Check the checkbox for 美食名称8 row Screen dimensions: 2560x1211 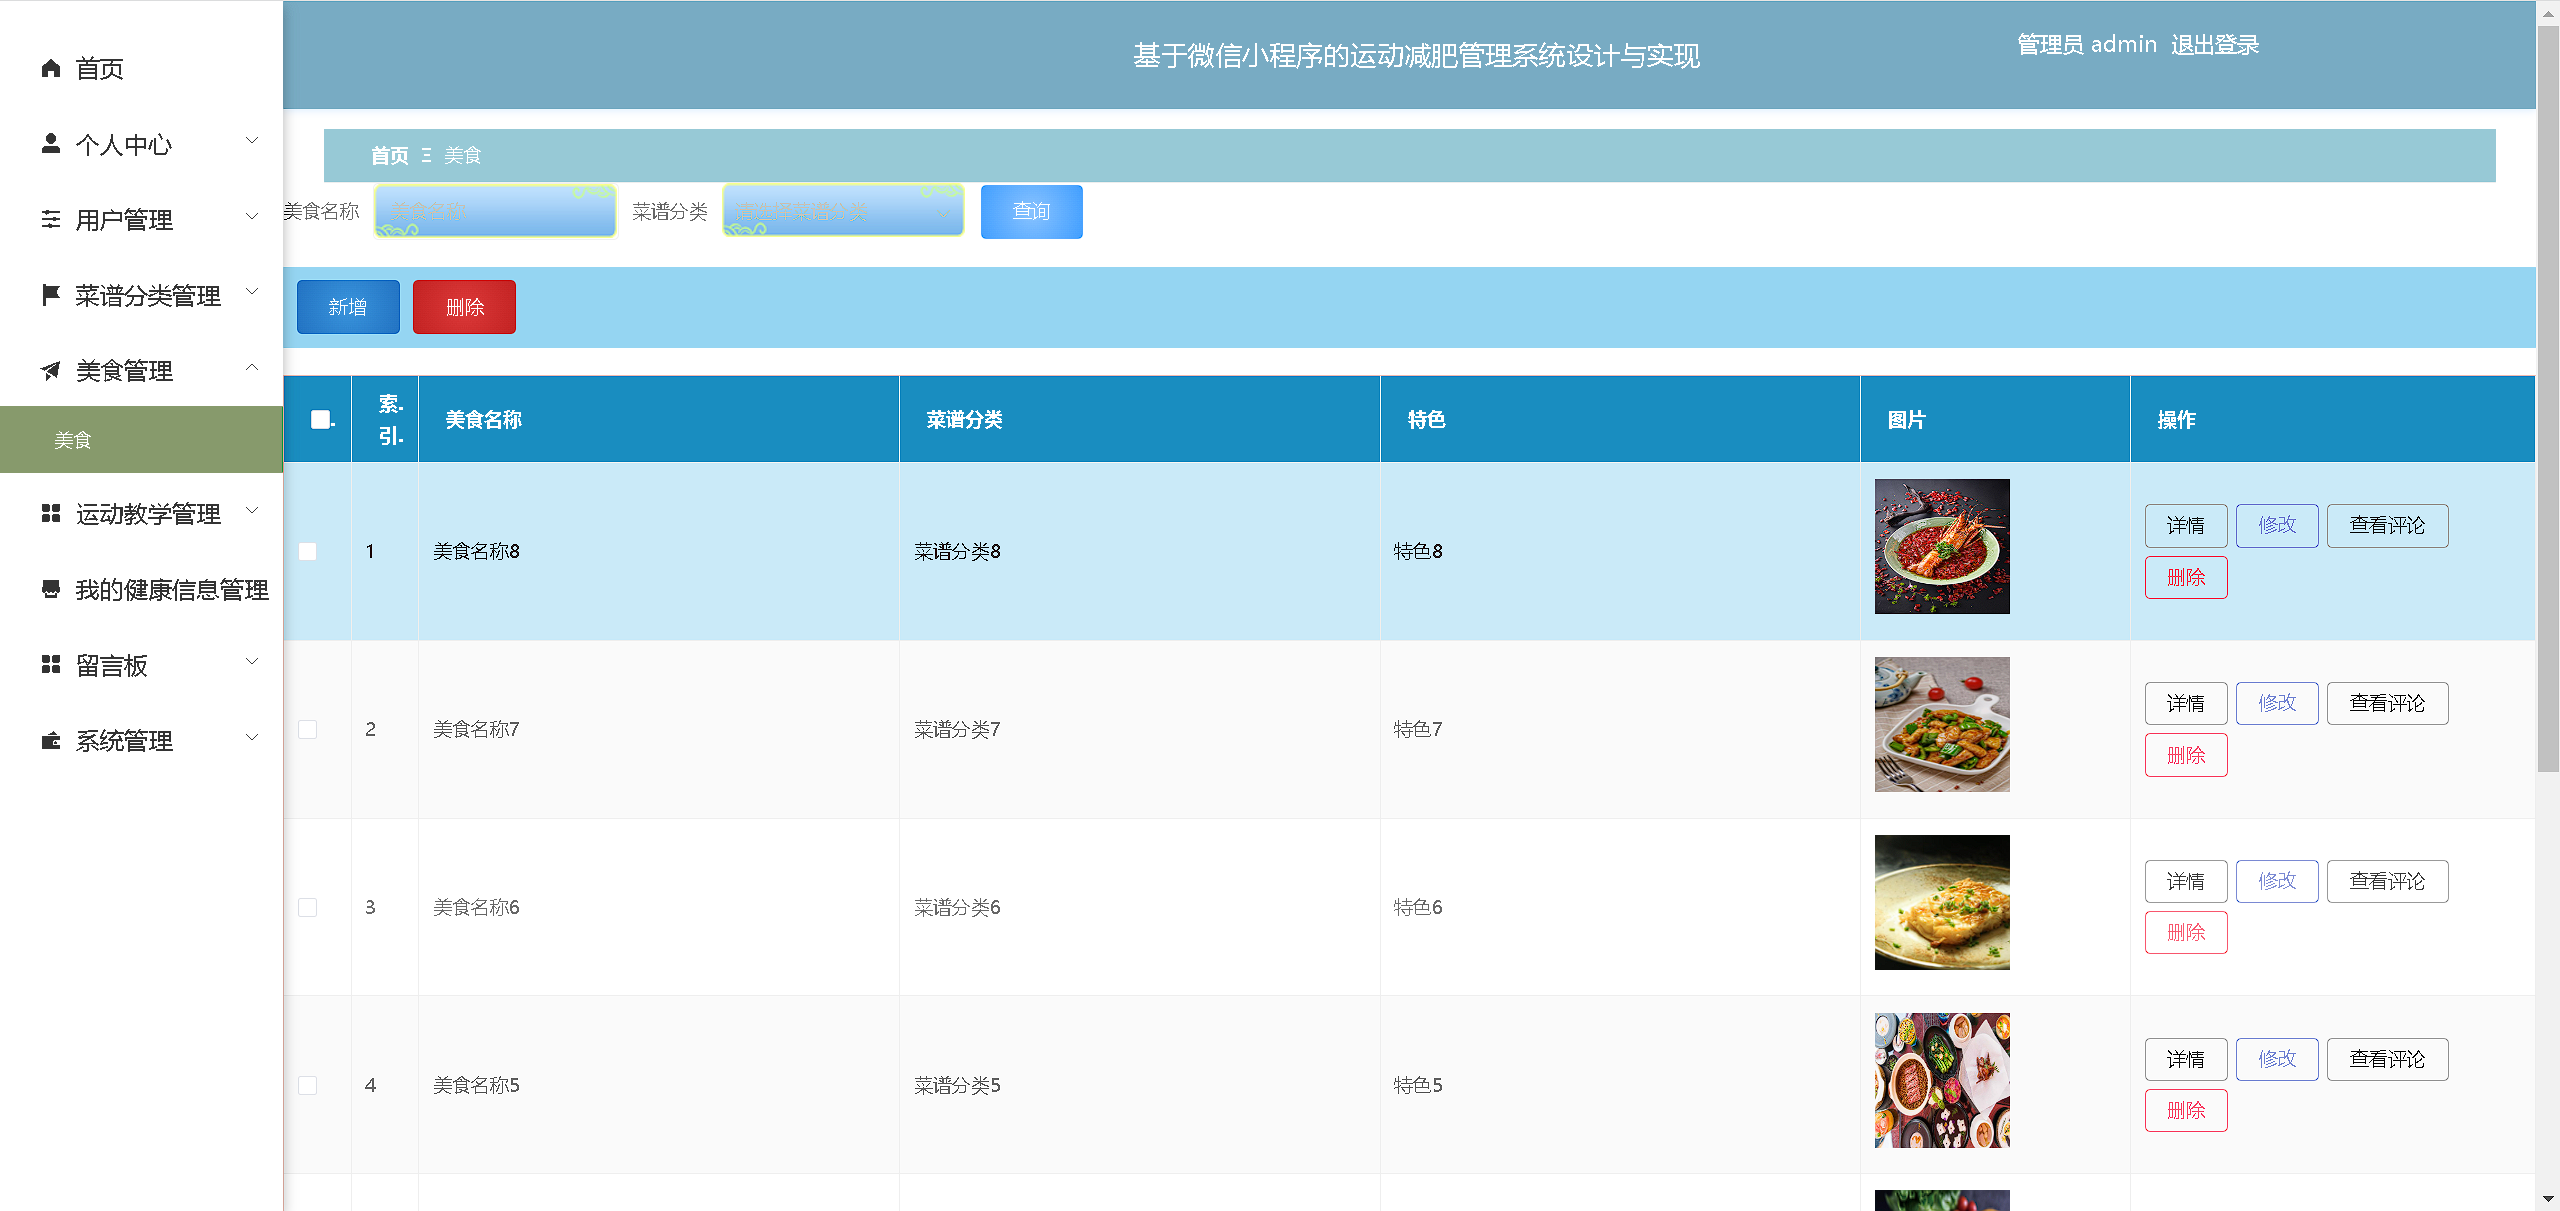click(x=308, y=552)
